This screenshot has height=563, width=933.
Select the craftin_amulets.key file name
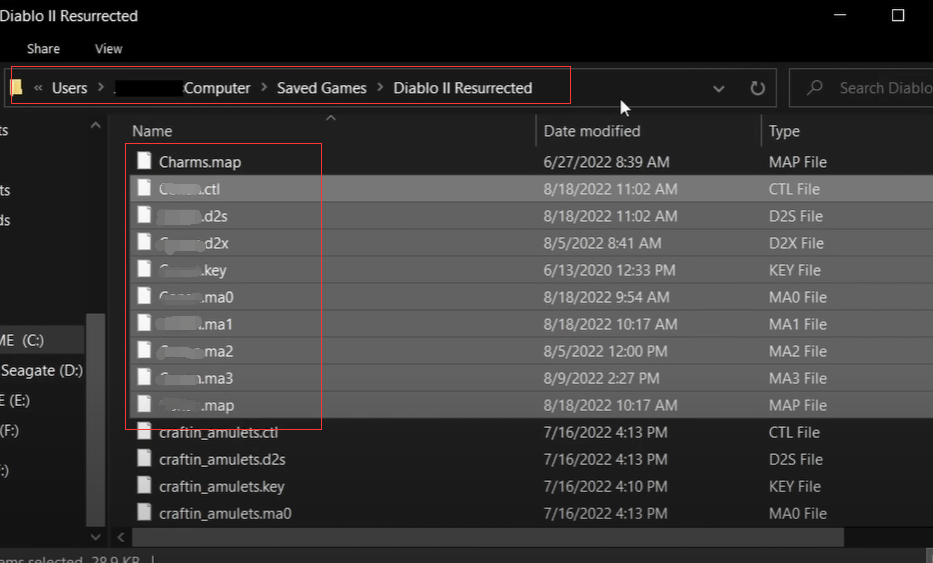pyautogui.click(x=221, y=487)
